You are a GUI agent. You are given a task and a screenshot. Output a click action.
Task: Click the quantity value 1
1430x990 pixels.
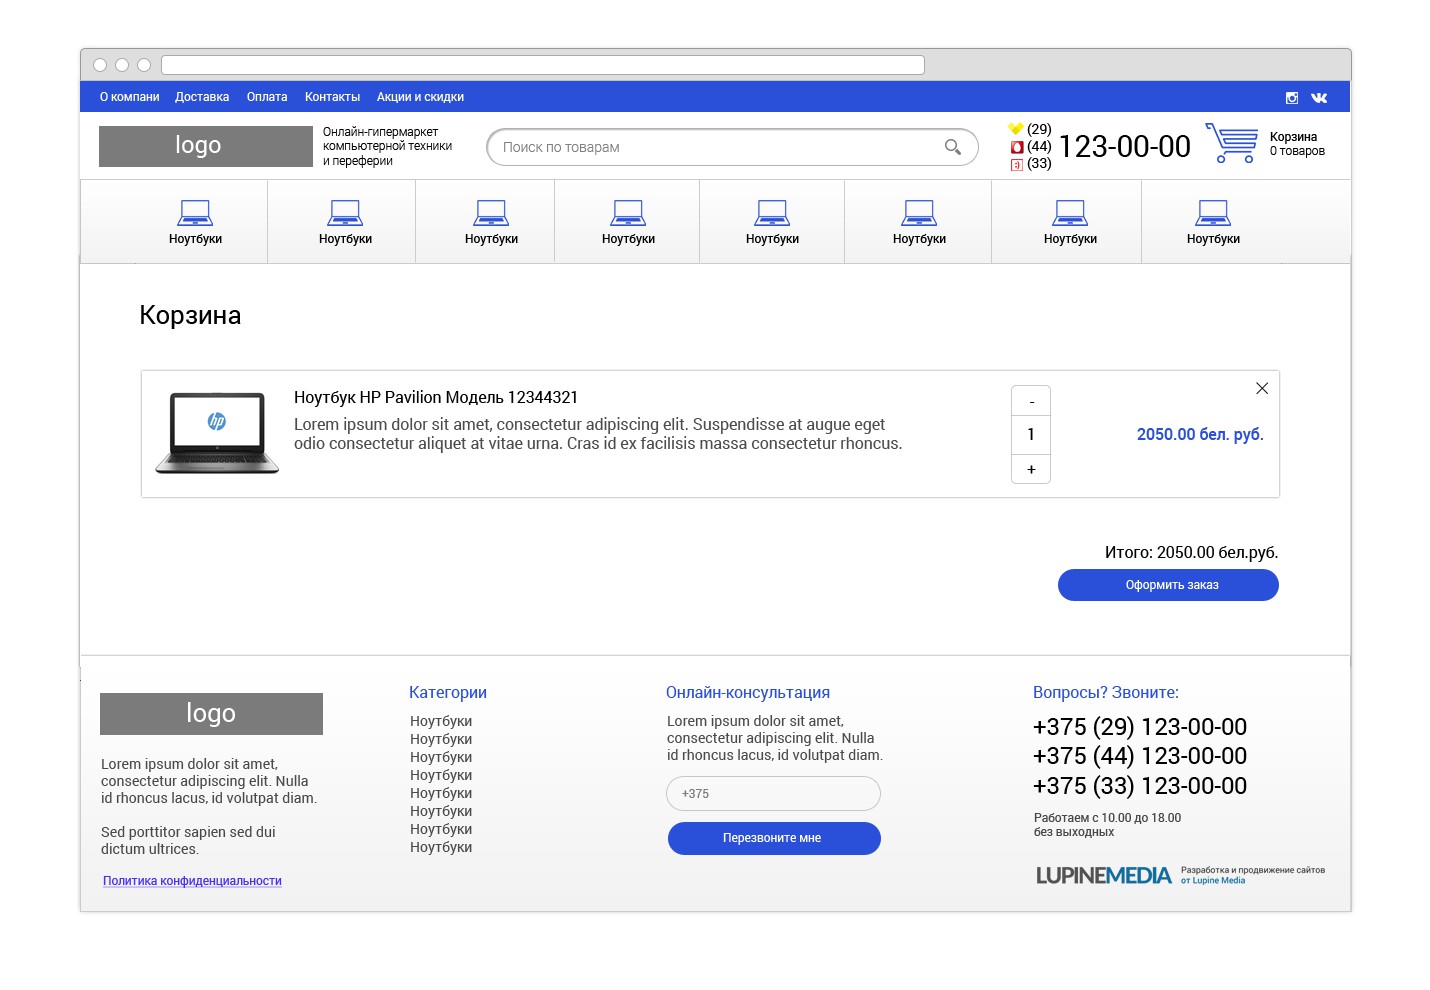[x=1031, y=434]
